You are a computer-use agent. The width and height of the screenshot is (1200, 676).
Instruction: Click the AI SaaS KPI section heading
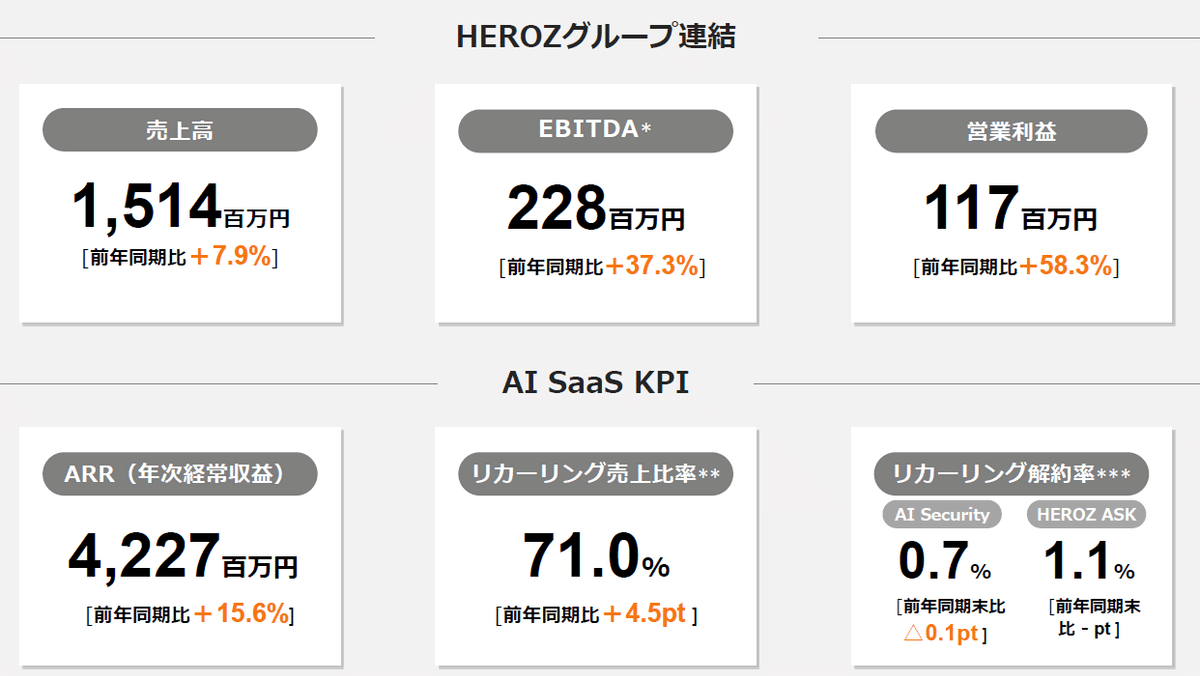click(x=596, y=383)
